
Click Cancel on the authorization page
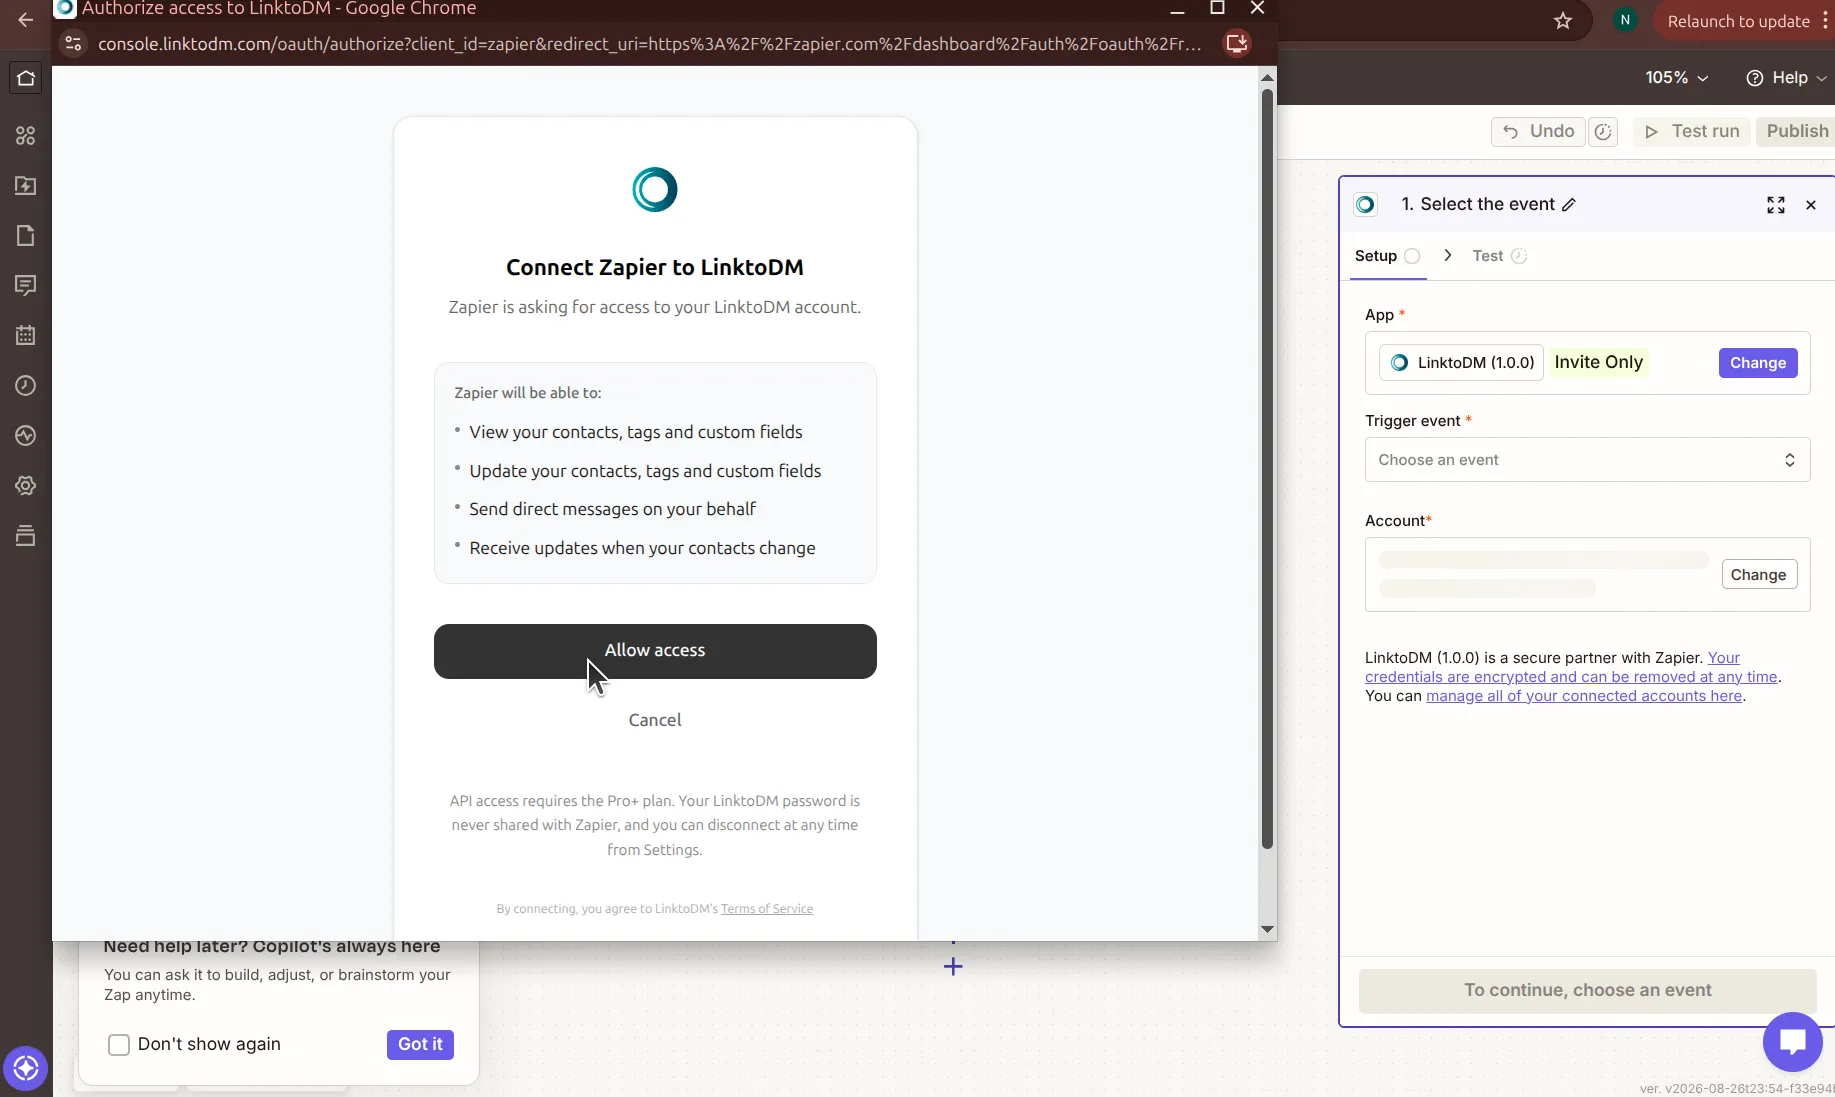(655, 720)
